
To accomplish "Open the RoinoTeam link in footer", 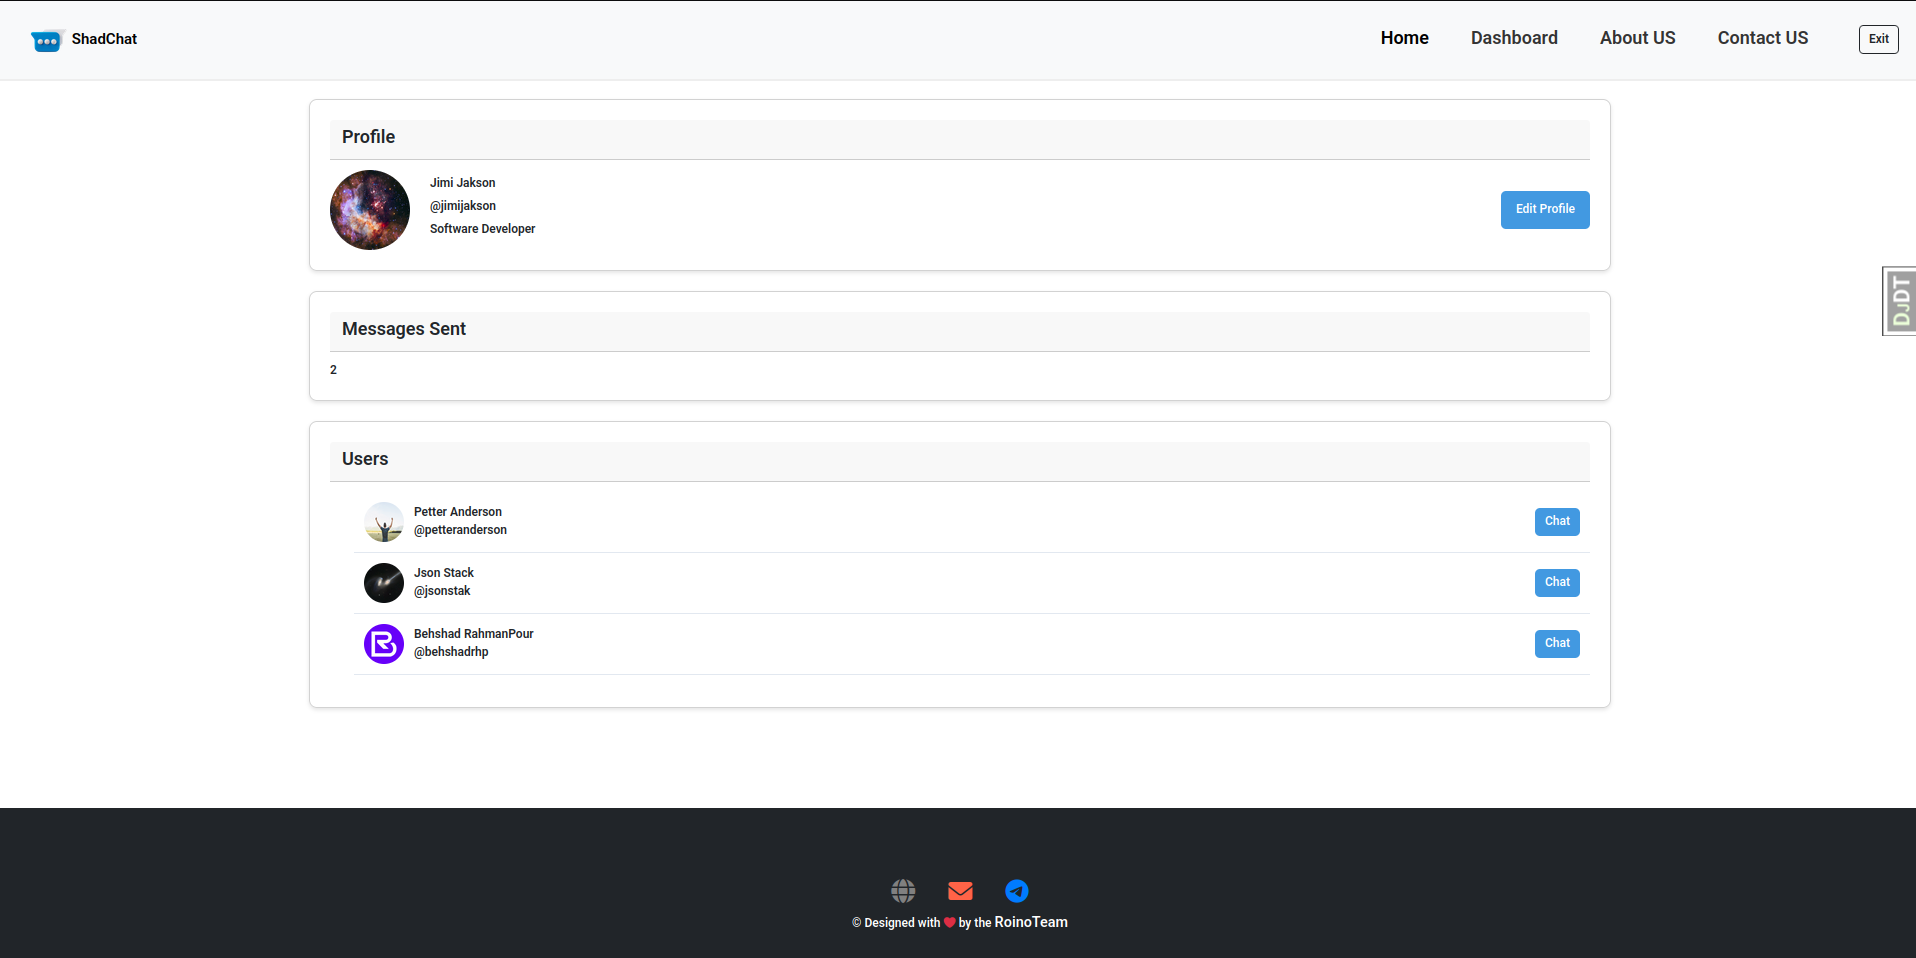I will [x=1031, y=922].
